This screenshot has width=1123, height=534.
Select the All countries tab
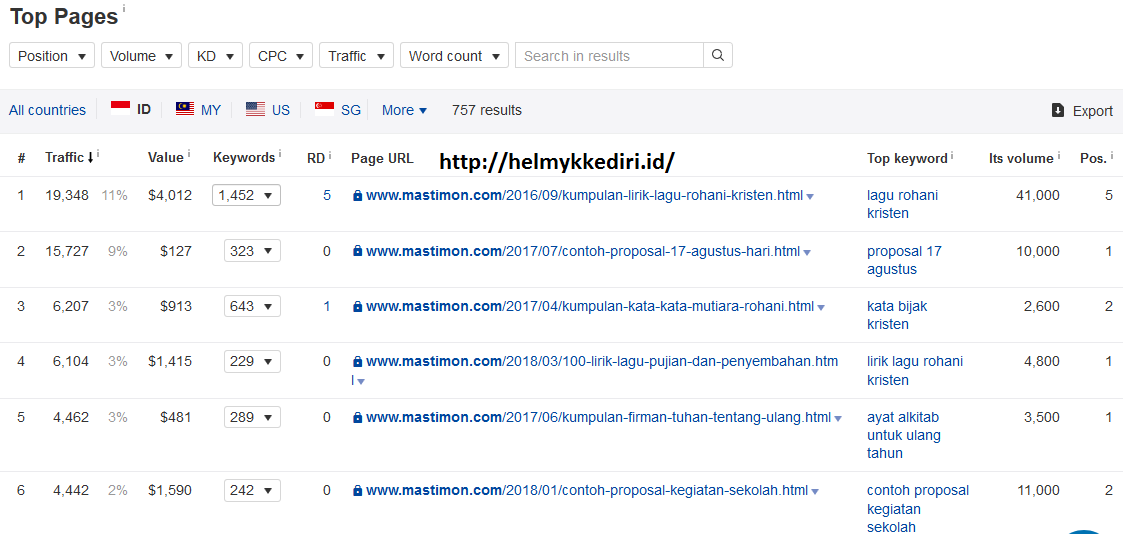point(47,110)
